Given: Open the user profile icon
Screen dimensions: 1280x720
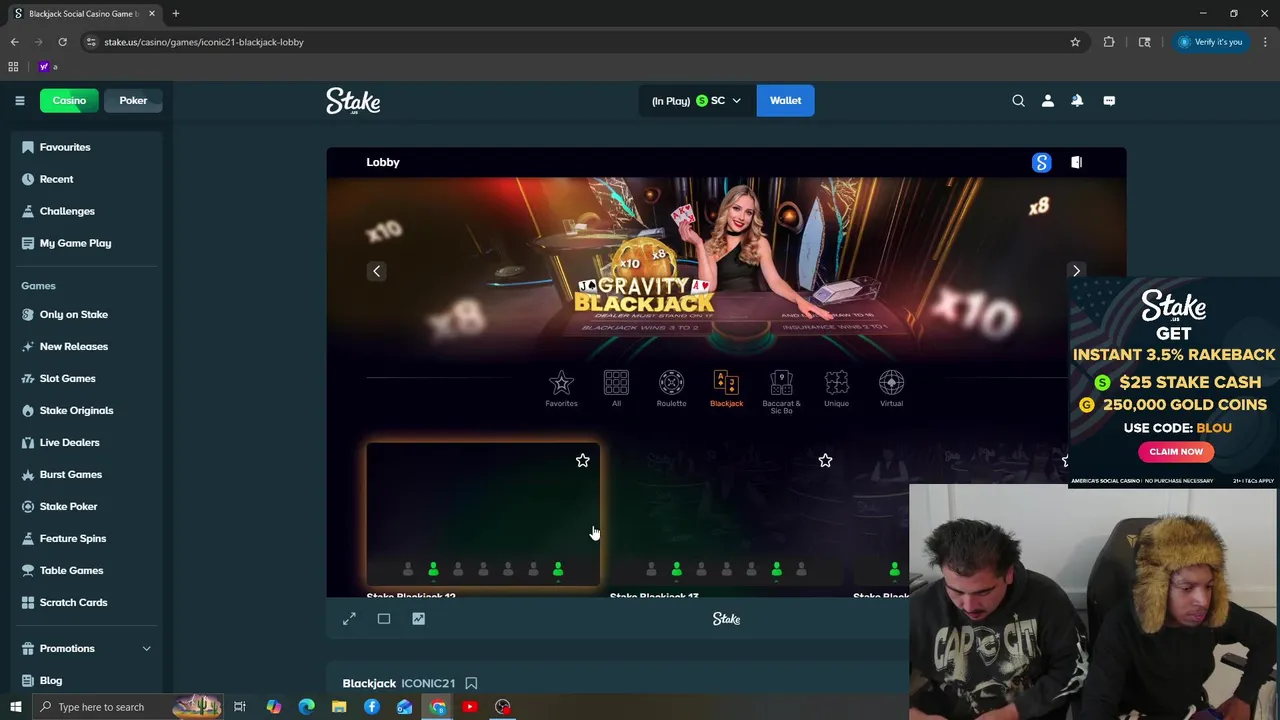Looking at the screenshot, I should tap(1047, 100).
